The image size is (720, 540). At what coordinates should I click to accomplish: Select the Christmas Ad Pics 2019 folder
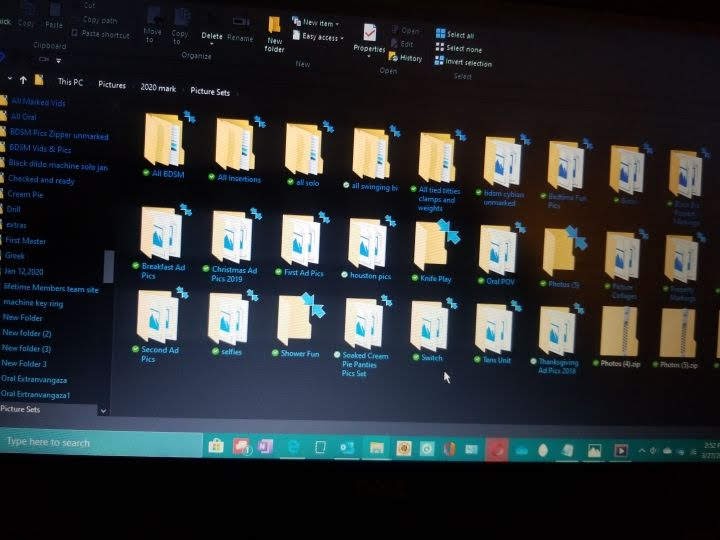pos(230,239)
